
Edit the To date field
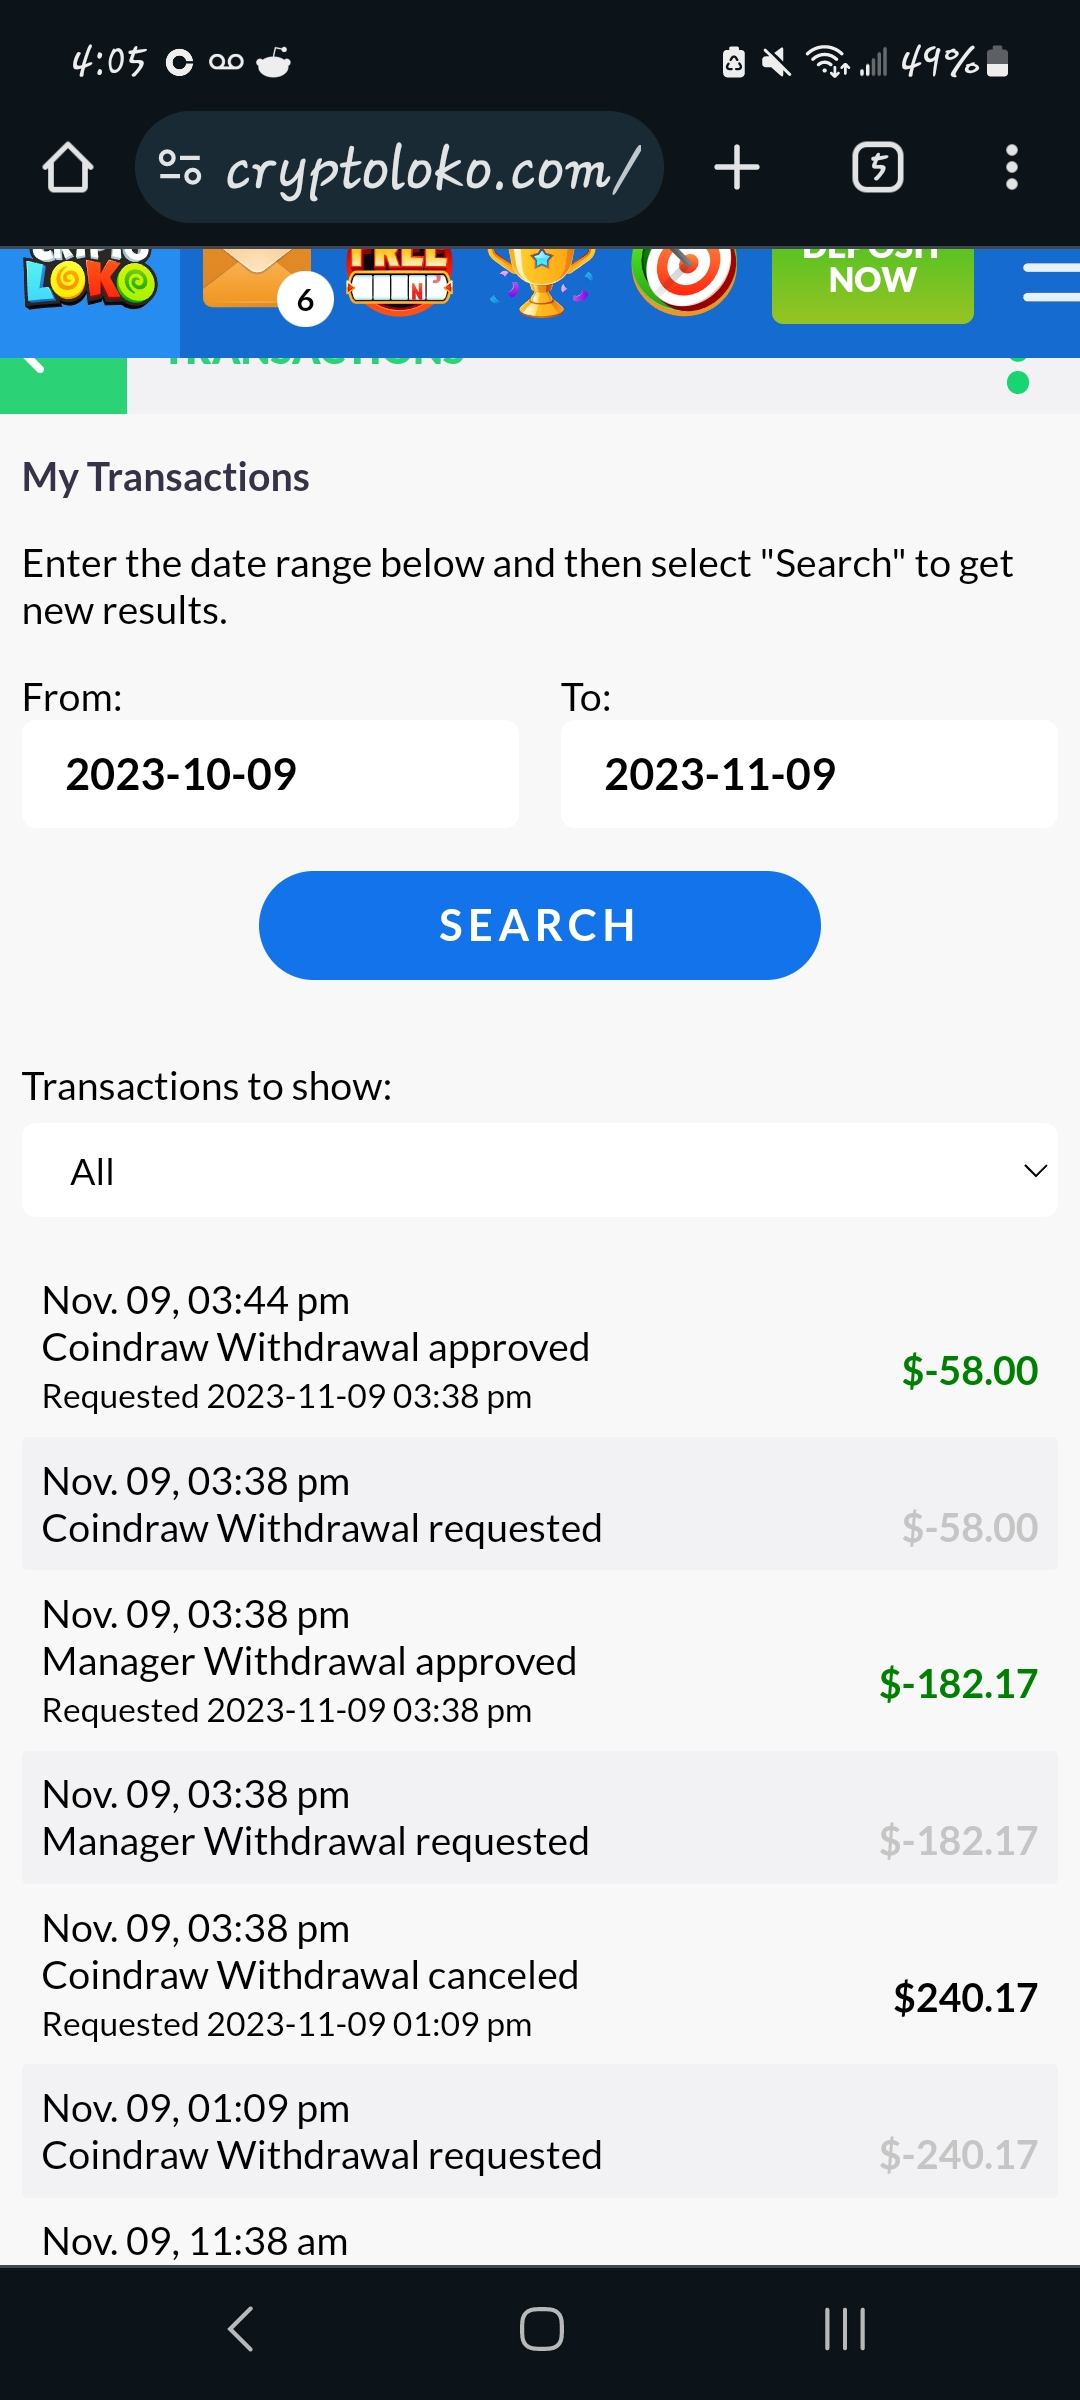click(808, 774)
